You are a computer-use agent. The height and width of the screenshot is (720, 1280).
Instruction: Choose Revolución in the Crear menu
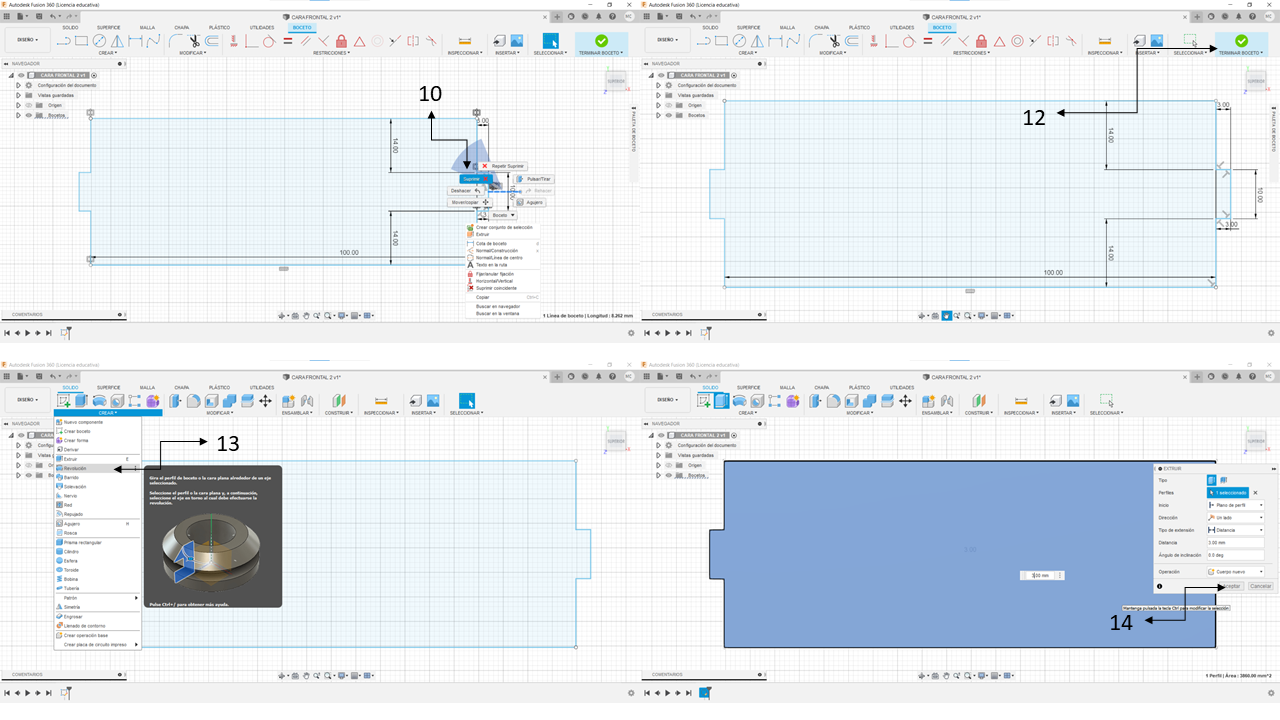(x=98, y=468)
